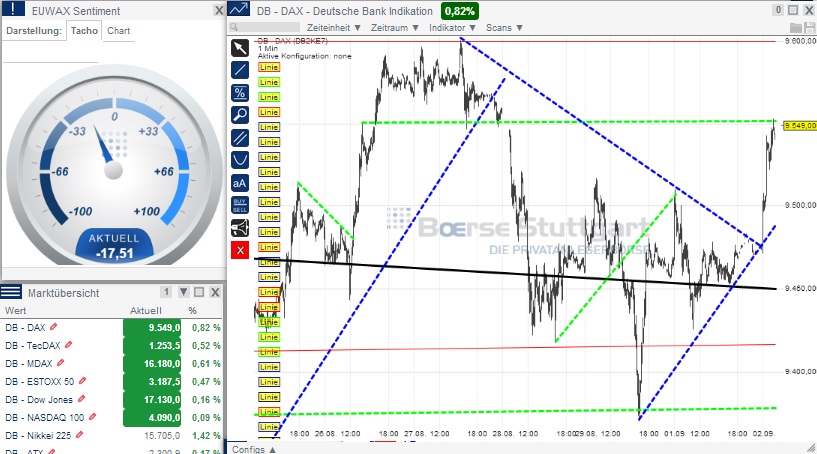Image resolution: width=817 pixels, height=454 pixels.
Task: Click the '1' badge in Marktübersicht header
Action: [x=166, y=292]
